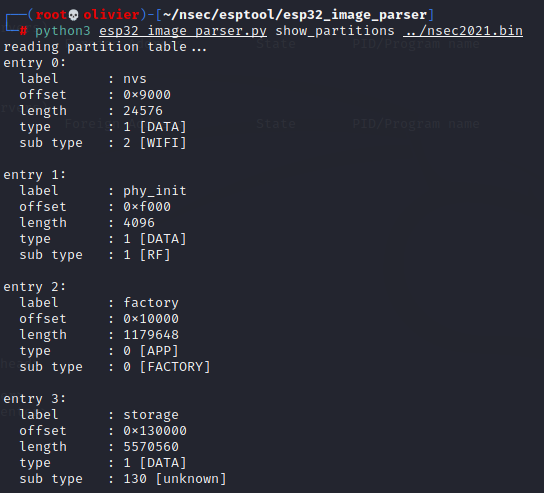544x493 pixels.
Task: Click the 0x9000 offset value
Action: (x=147, y=95)
